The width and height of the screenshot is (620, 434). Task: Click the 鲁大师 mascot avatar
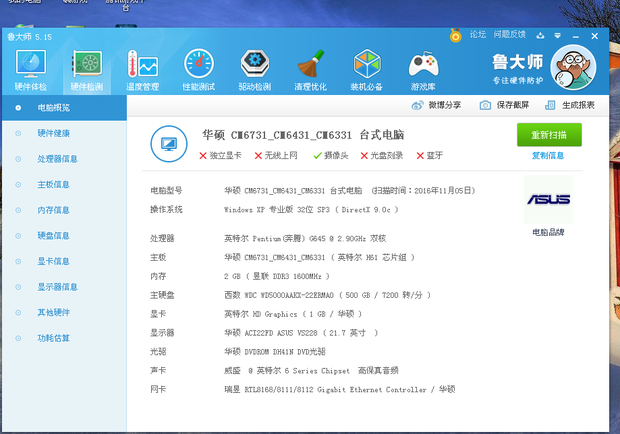tap(573, 68)
